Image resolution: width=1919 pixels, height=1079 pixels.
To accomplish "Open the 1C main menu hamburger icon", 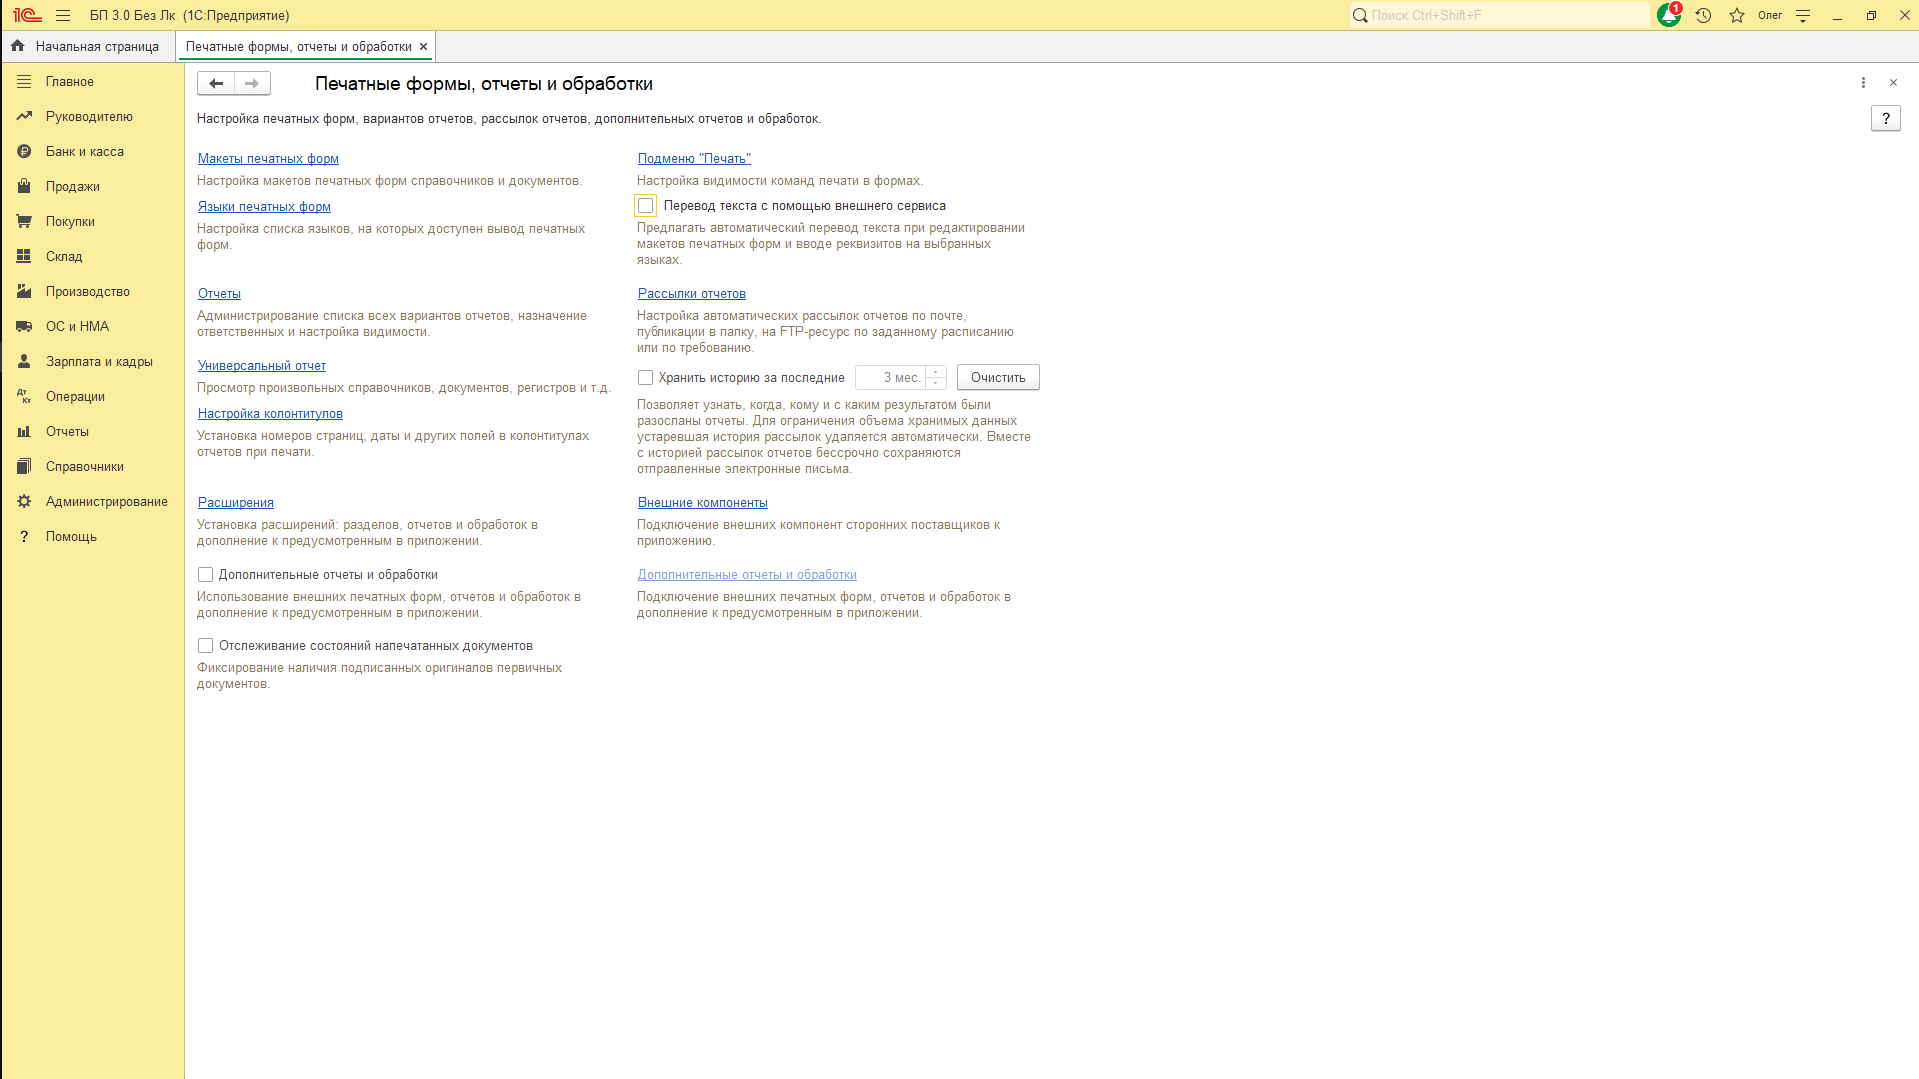I will click(63, 15).
